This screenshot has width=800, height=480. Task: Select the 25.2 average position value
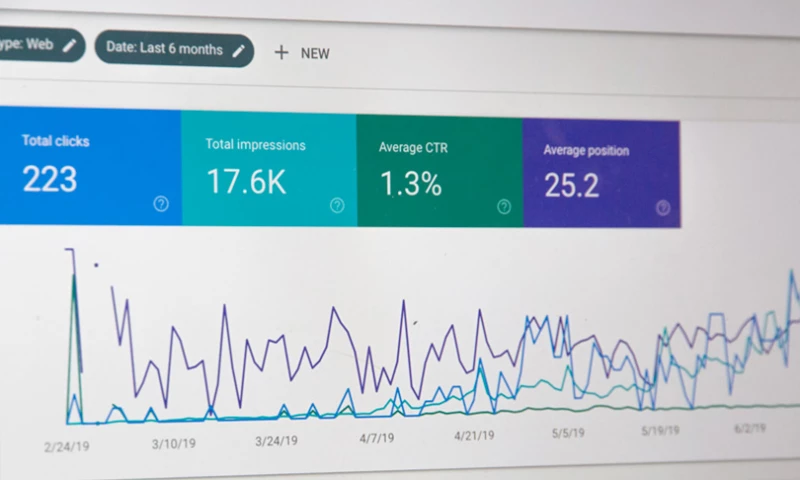pos(571,185)
